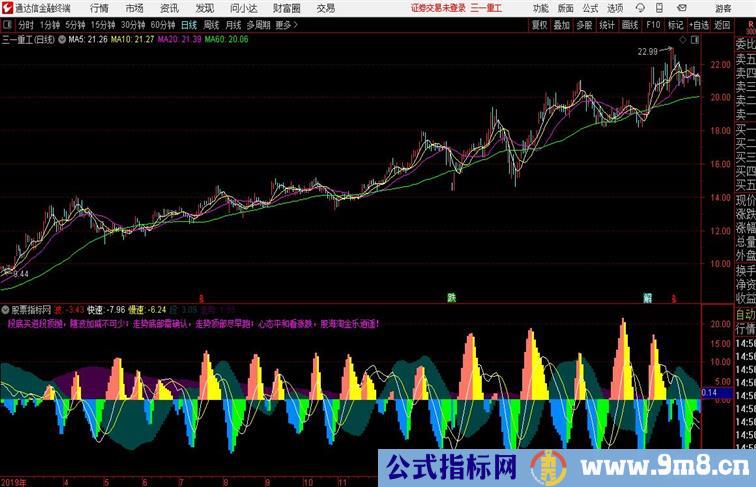The width and height of the screenshot is (756, 487).
Task: Open the MA indicator dropdown beside 三一重工
Action: (x=62, y=40)
